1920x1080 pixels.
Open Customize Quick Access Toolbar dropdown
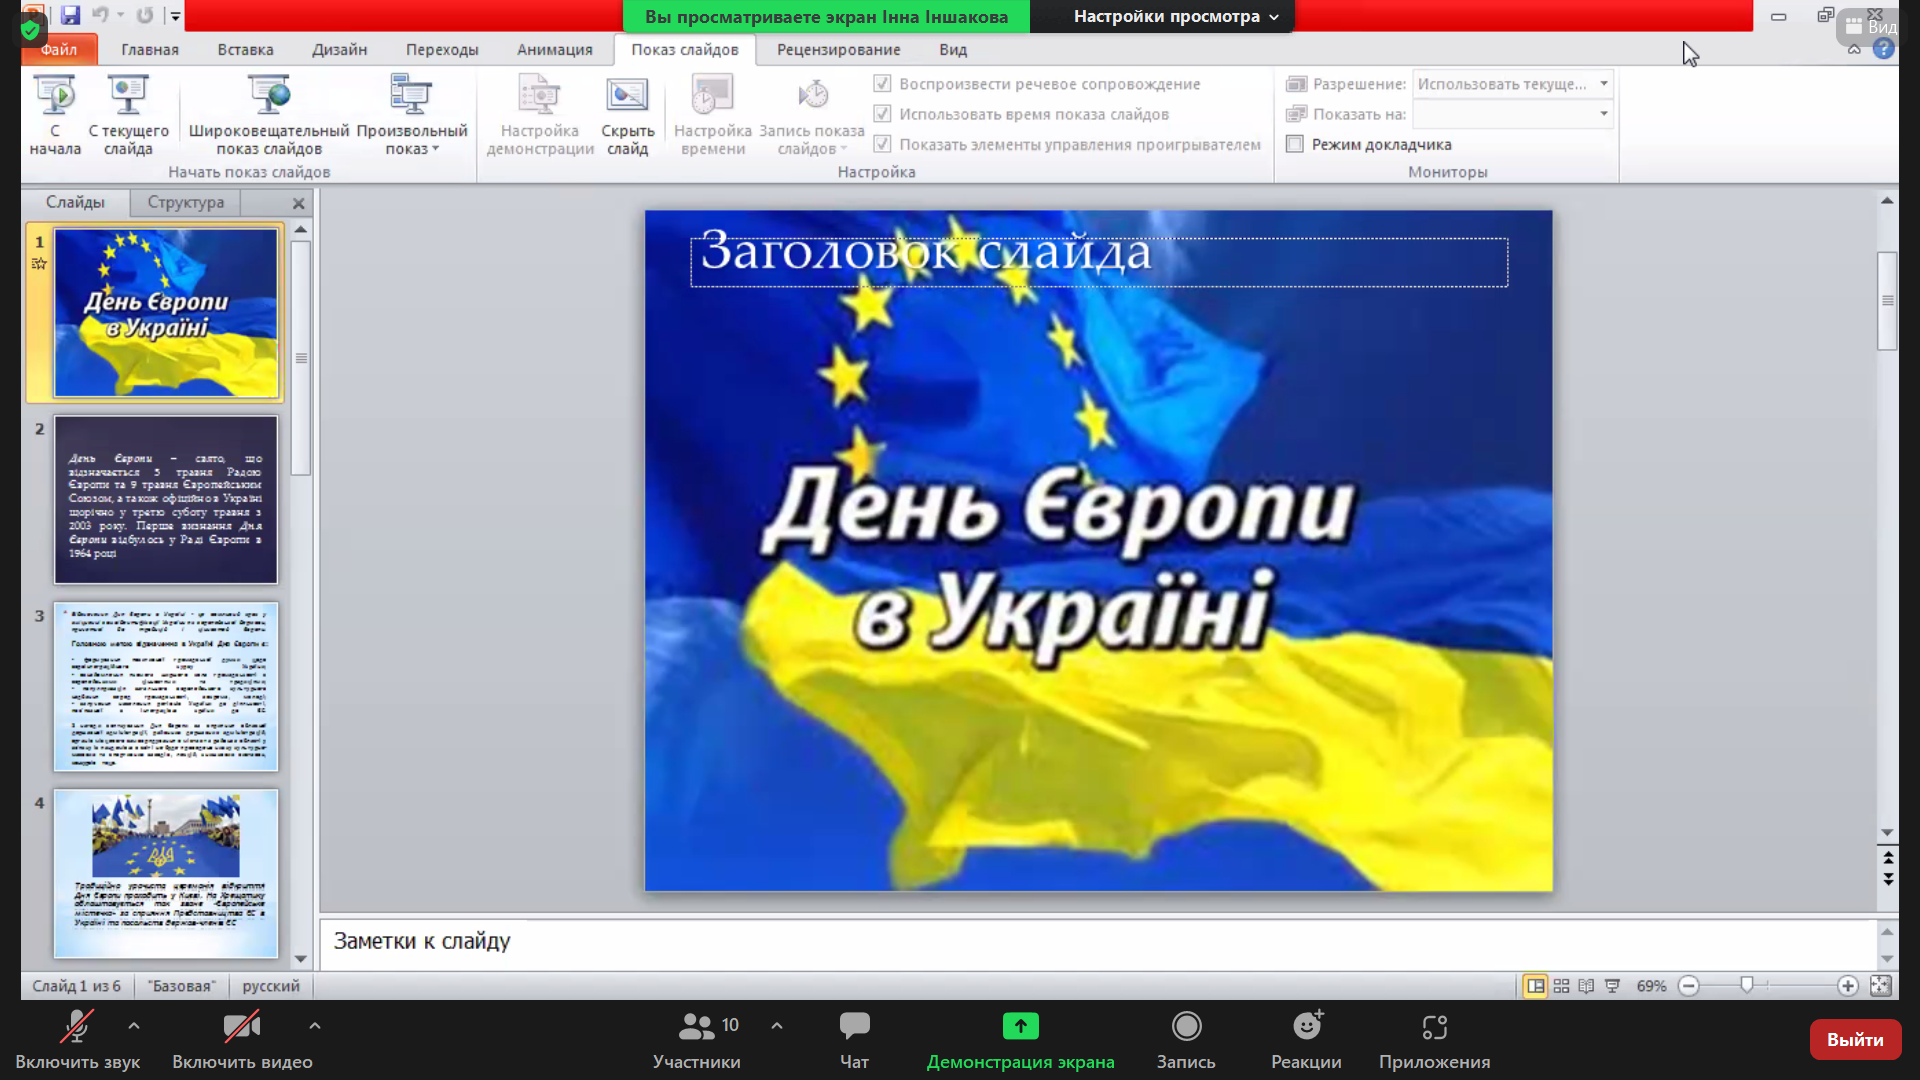pos(175,16)
